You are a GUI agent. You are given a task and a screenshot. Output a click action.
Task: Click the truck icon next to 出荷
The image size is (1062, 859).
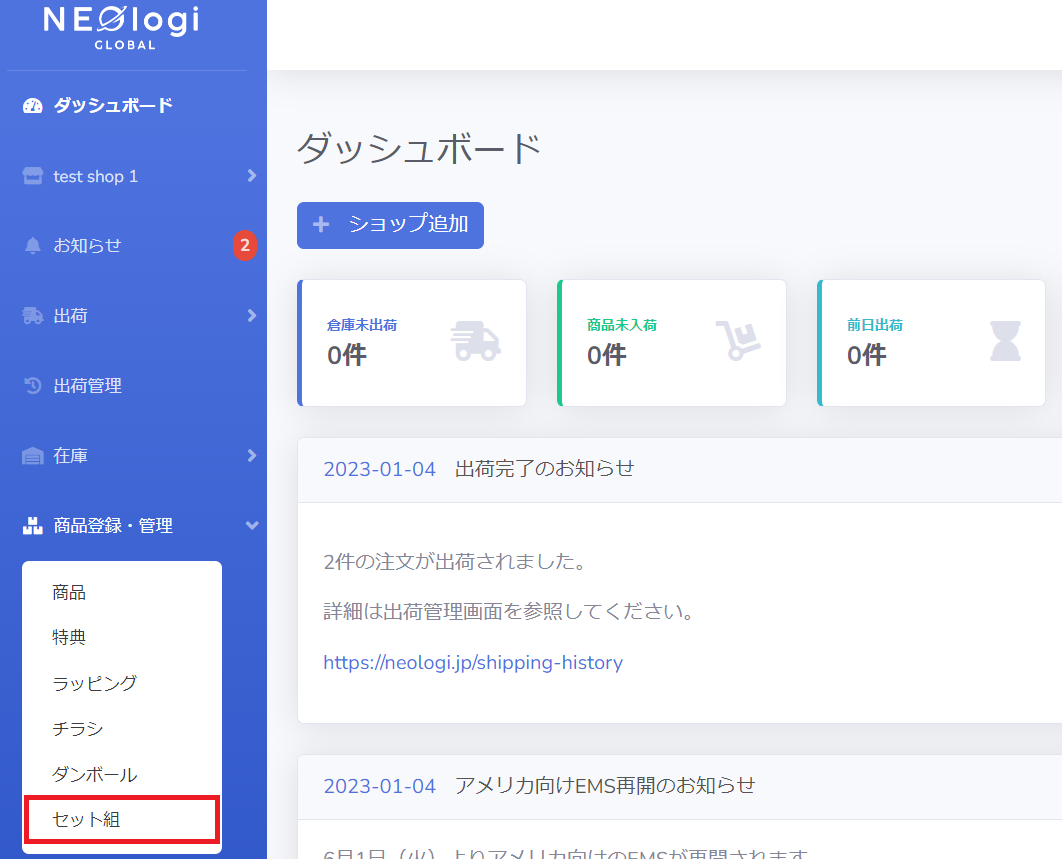point(33,316)
